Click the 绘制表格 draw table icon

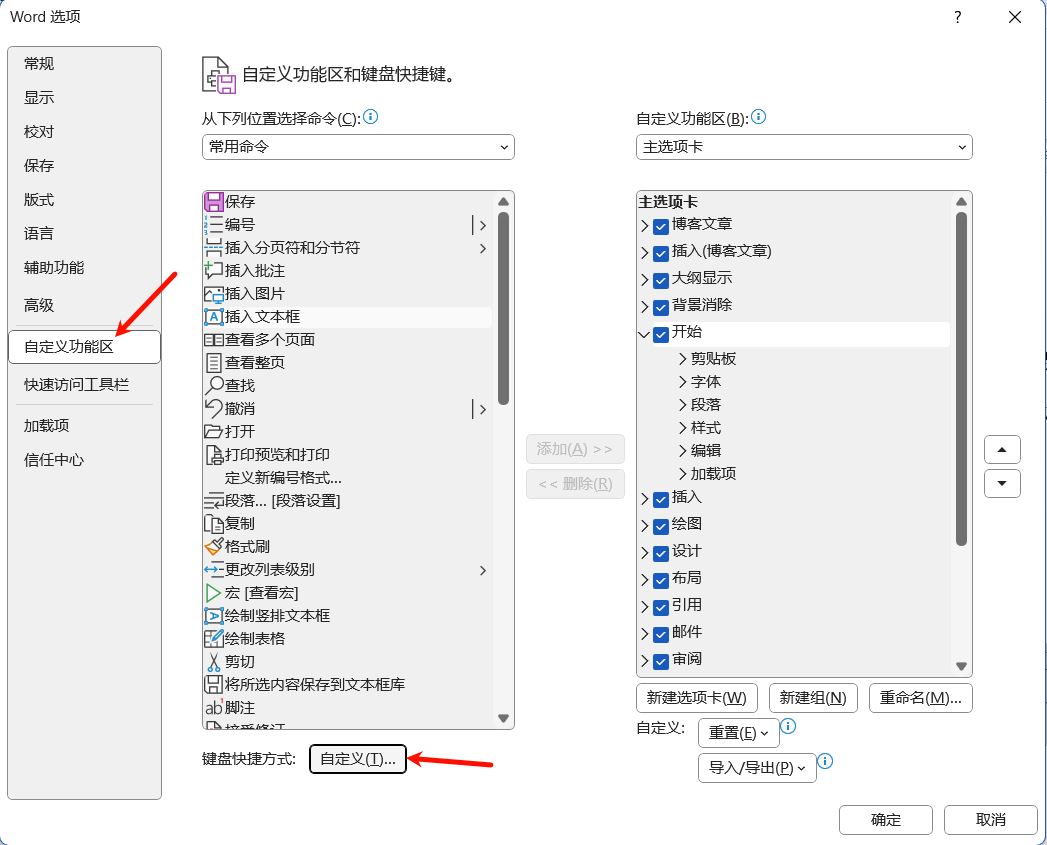(213, 639)
